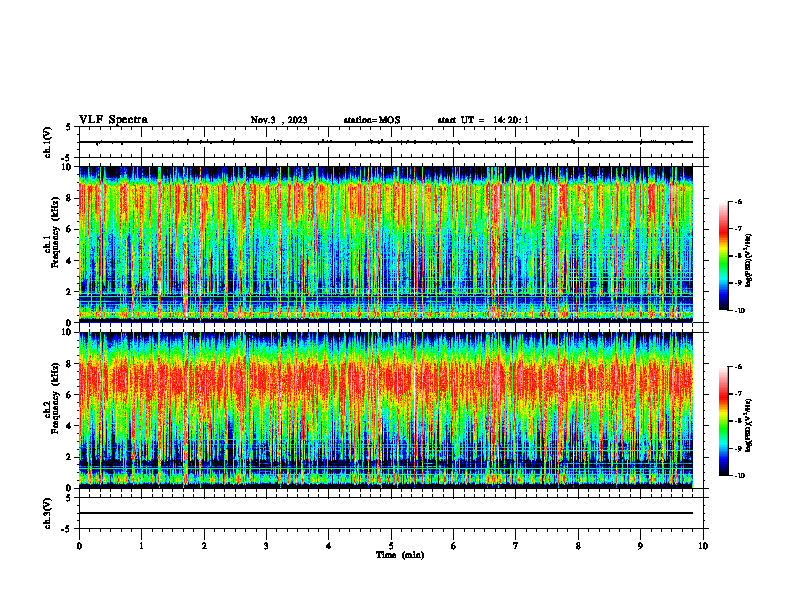Click the time axis tick label "10"
Screen dimensions: 792x612
coord(703,546)
